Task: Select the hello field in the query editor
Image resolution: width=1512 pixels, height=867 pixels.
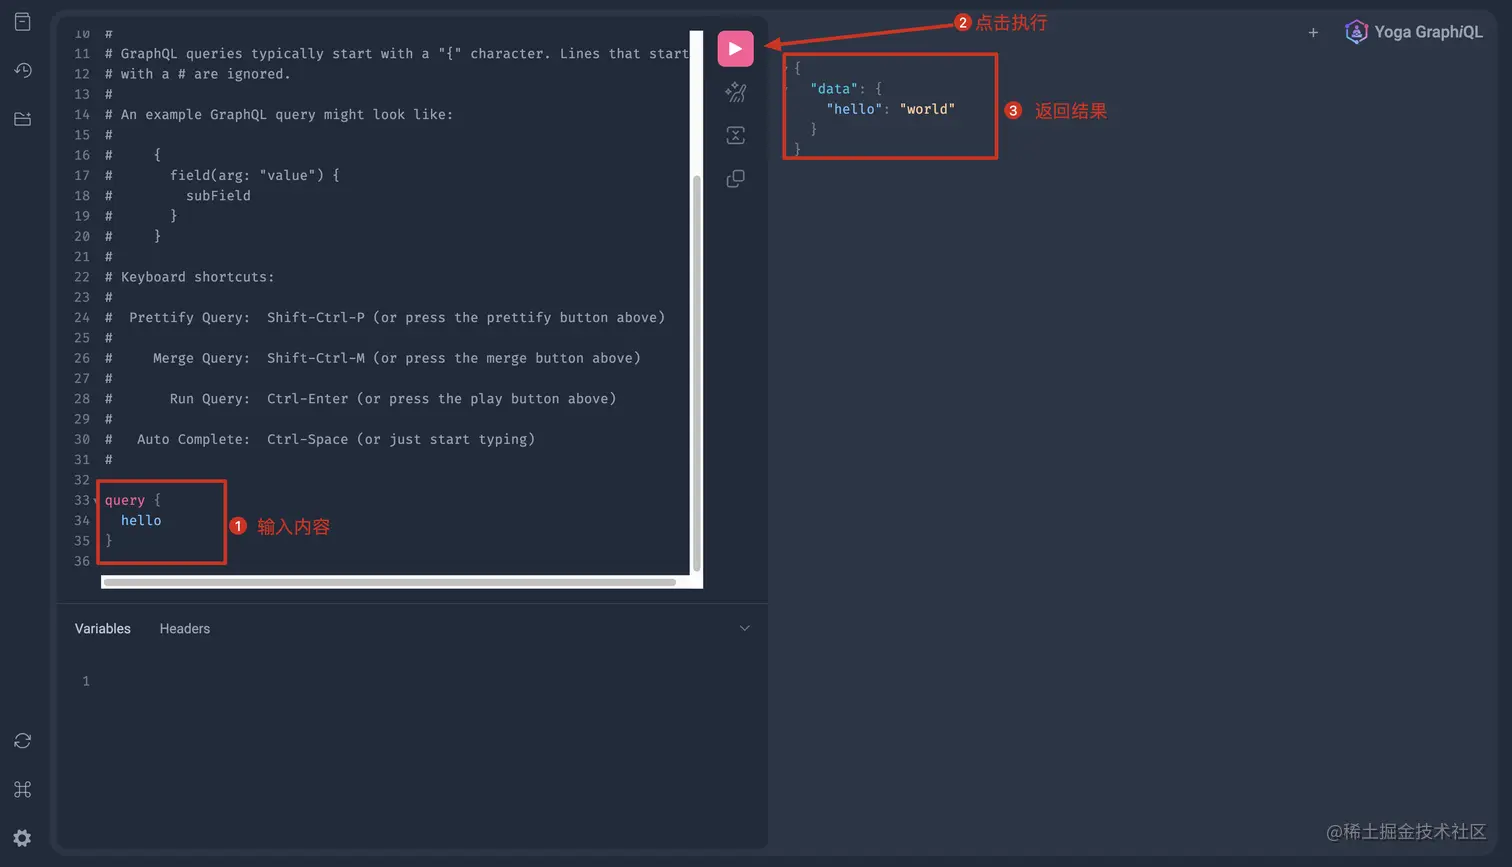Action: pyautogui.click(x=141, y=520)
